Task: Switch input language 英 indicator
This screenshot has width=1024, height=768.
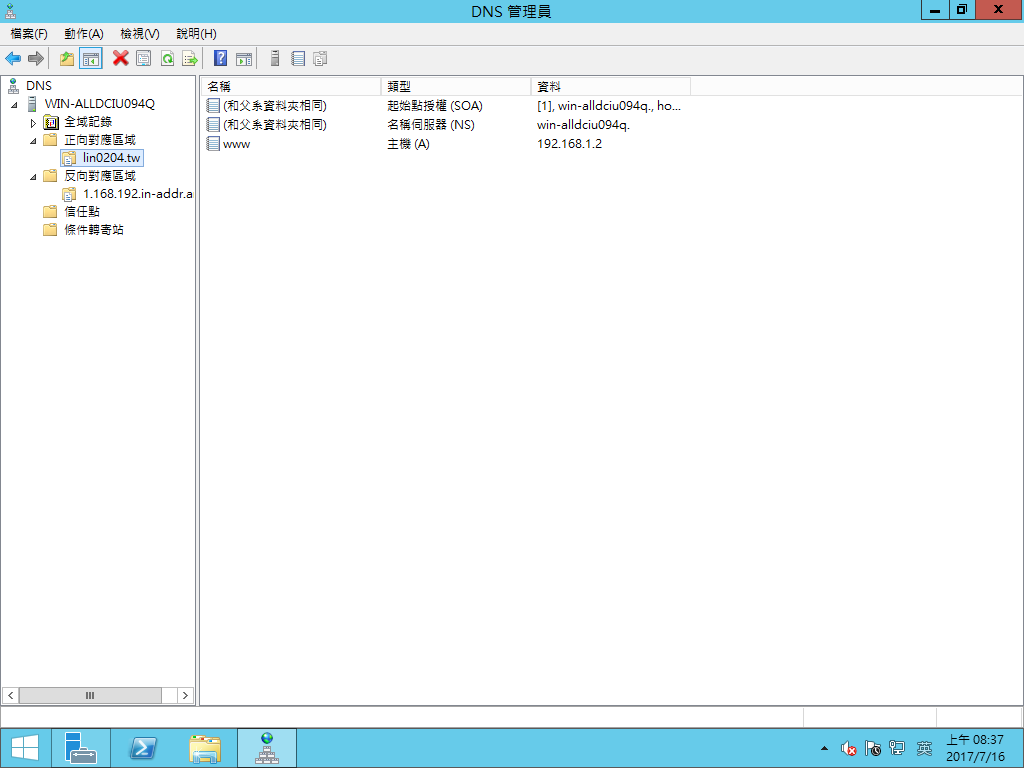Action: pyautogui.click(x=924, y=748)
